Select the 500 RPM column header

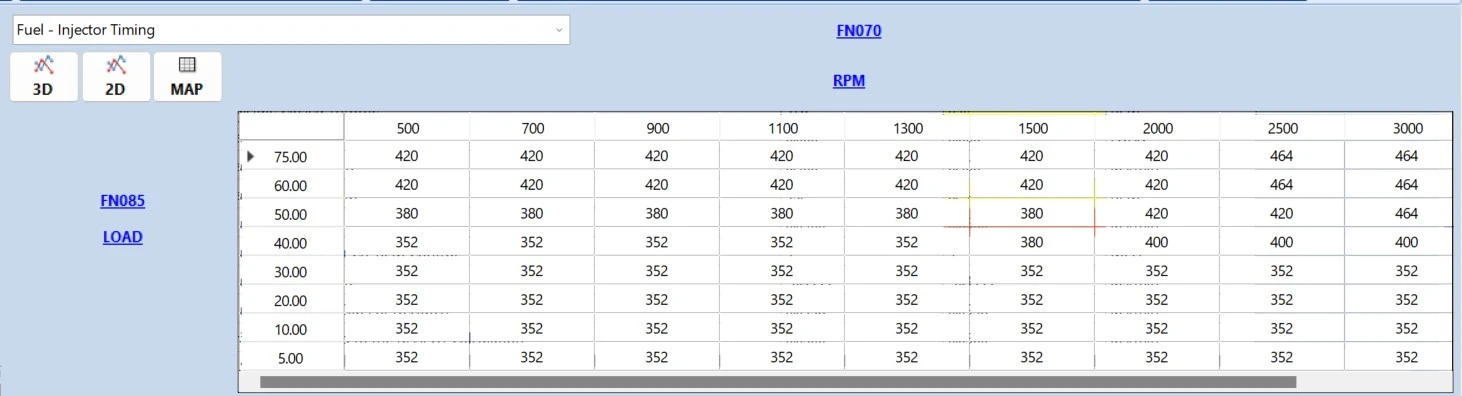point(407,128)
